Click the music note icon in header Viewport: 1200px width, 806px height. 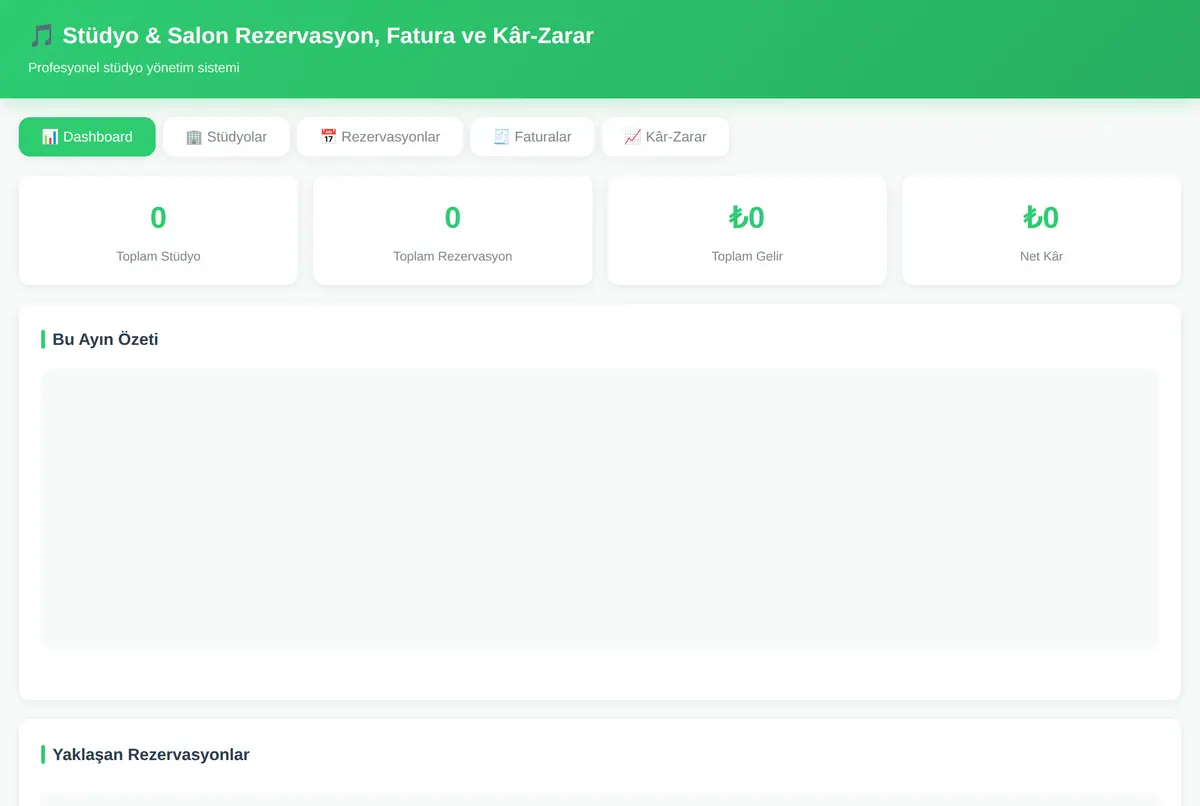[x=41, y=36]
